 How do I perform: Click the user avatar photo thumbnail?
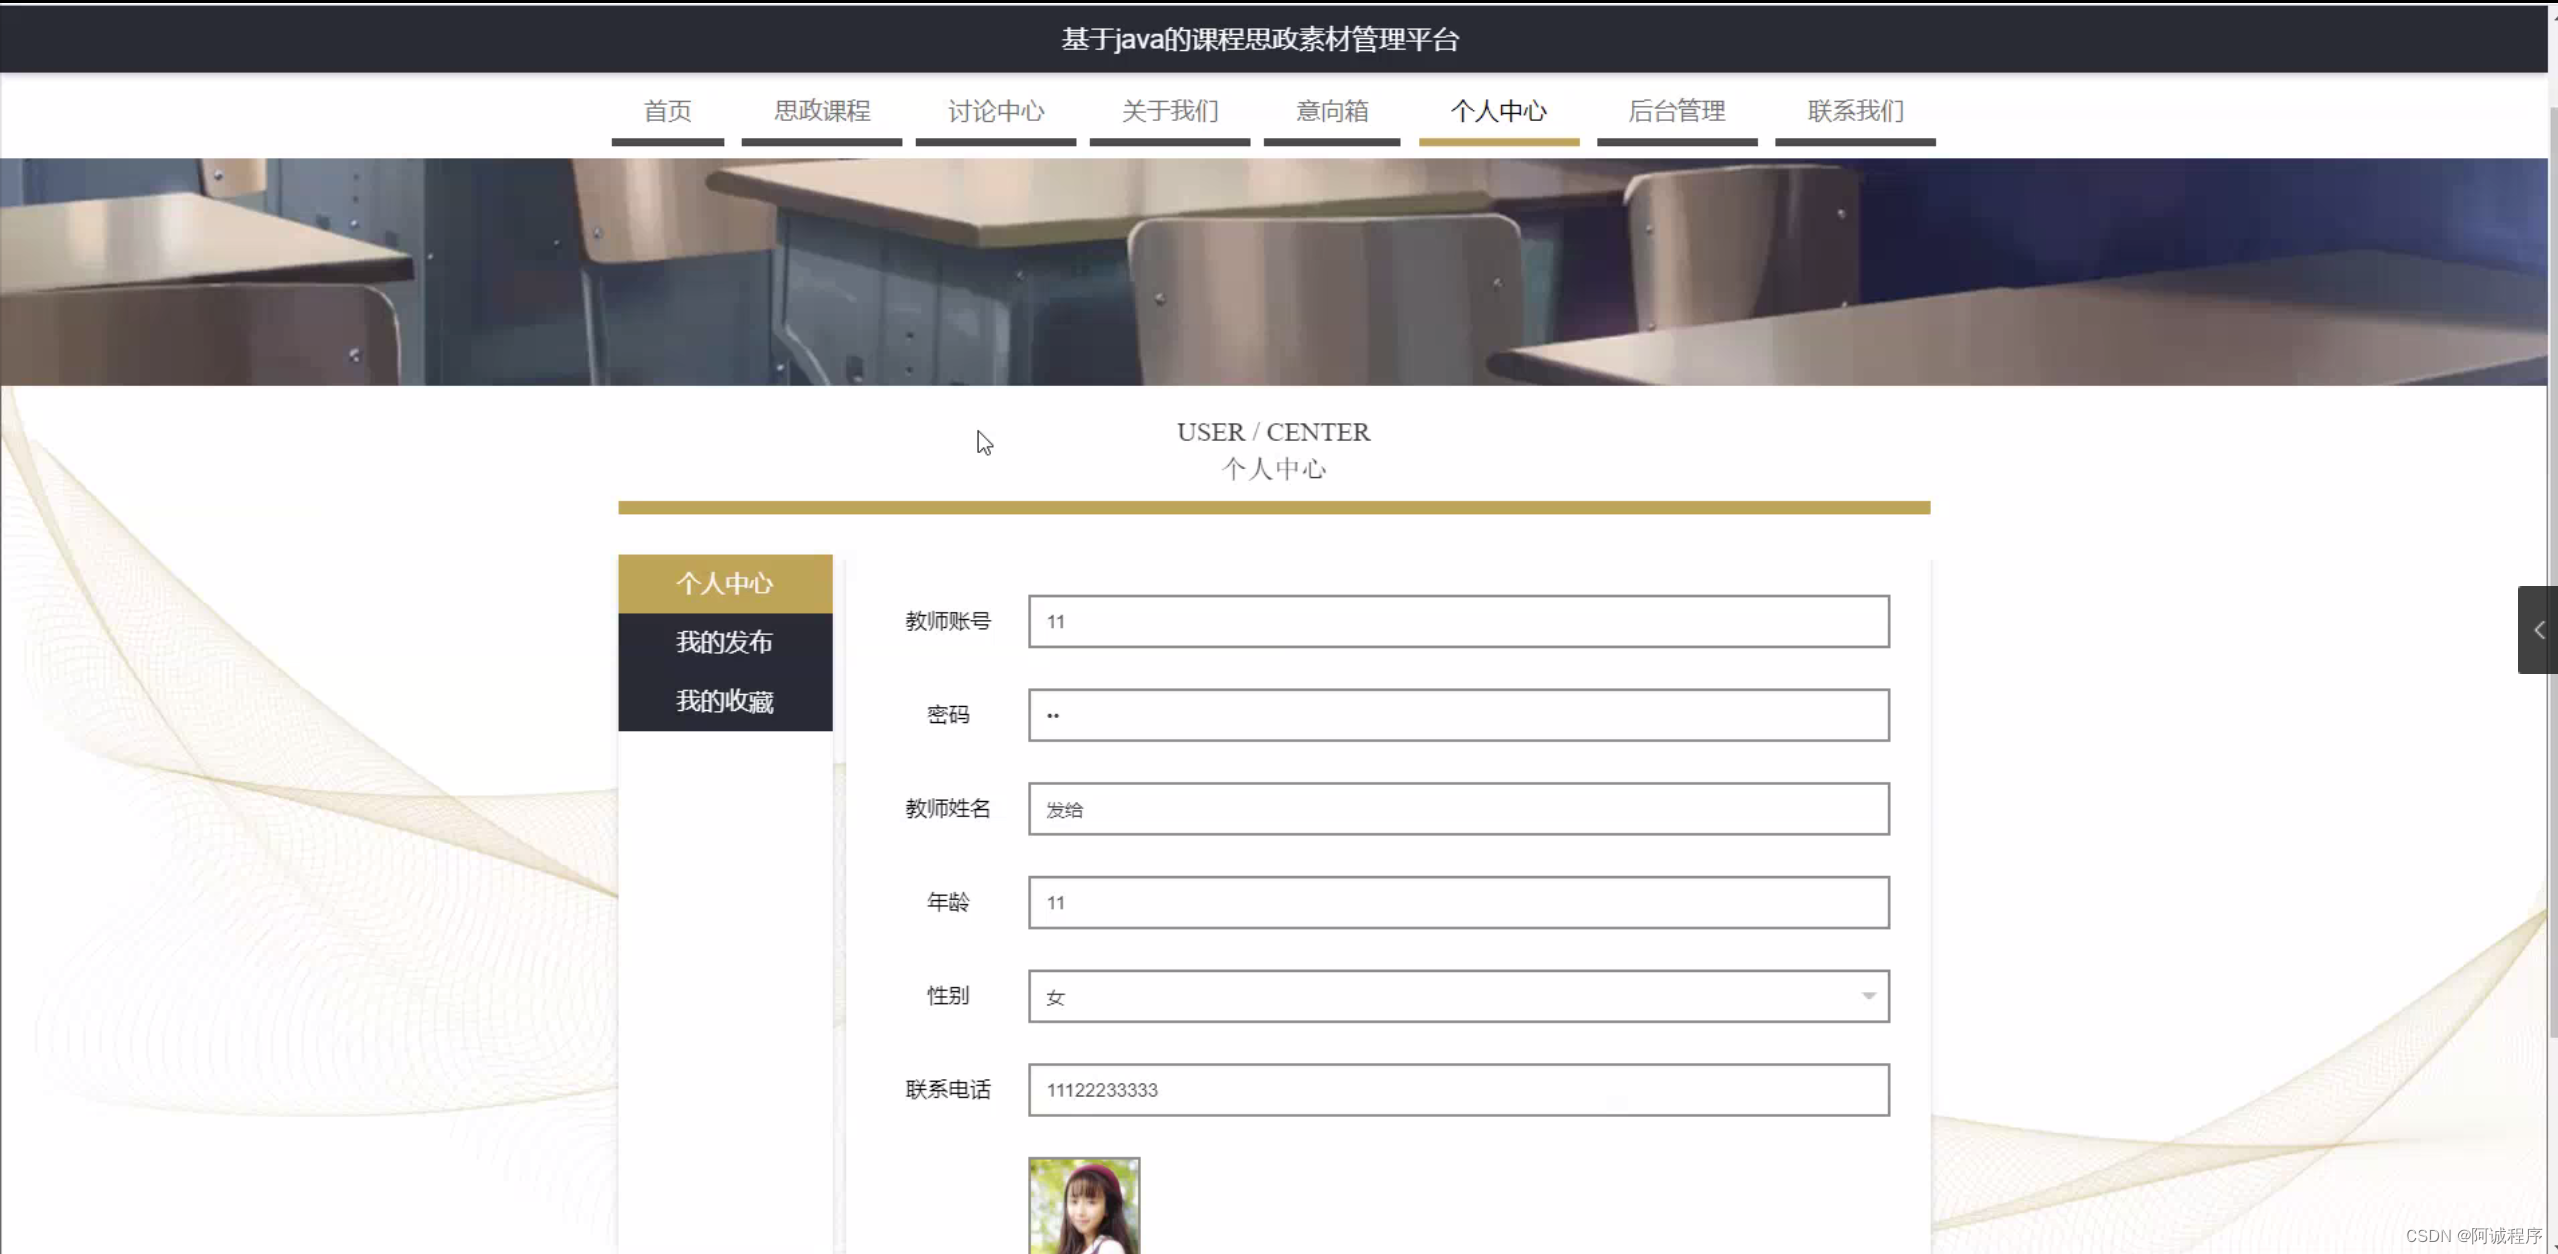(x=1083, y=1206)
